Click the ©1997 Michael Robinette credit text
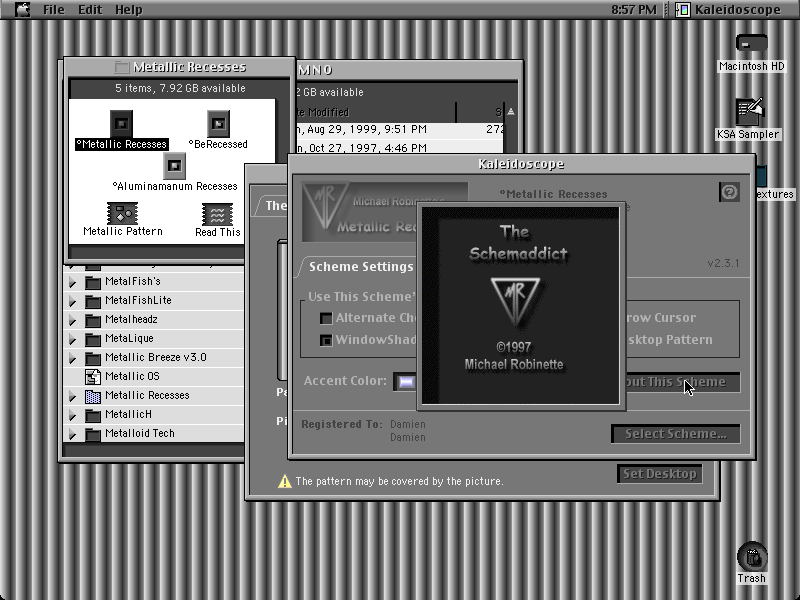 [514, 356]
